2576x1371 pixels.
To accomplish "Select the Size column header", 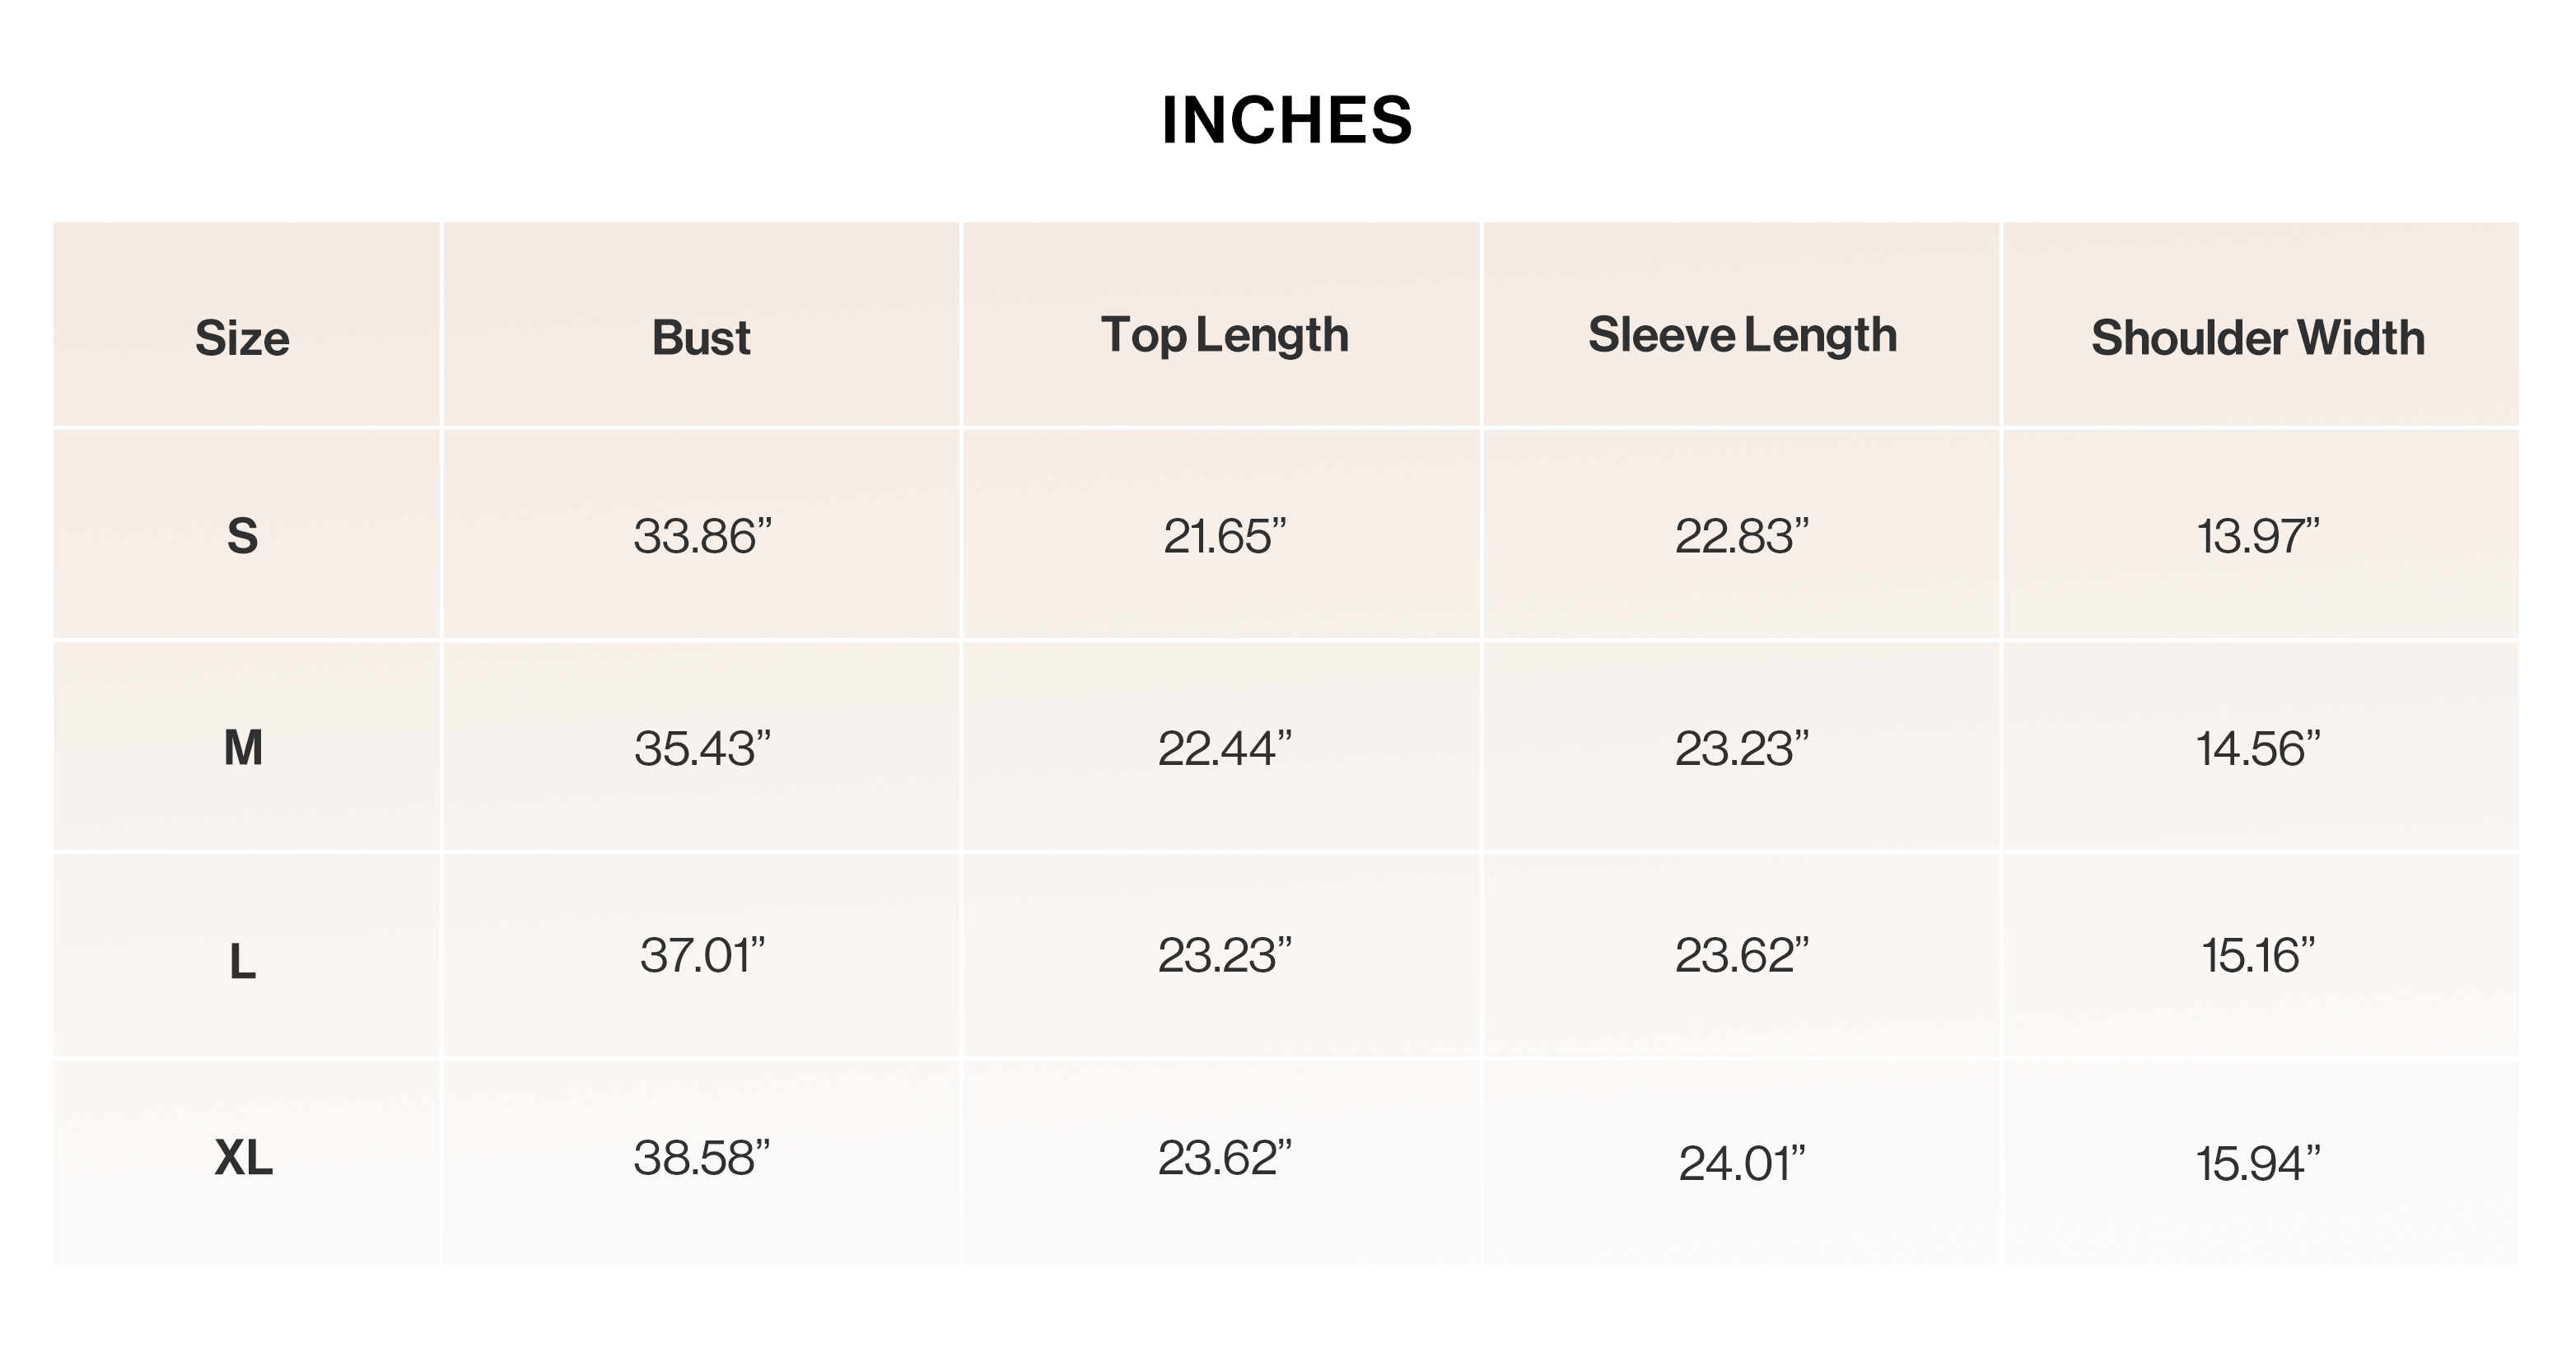I will tap(242, 337).
